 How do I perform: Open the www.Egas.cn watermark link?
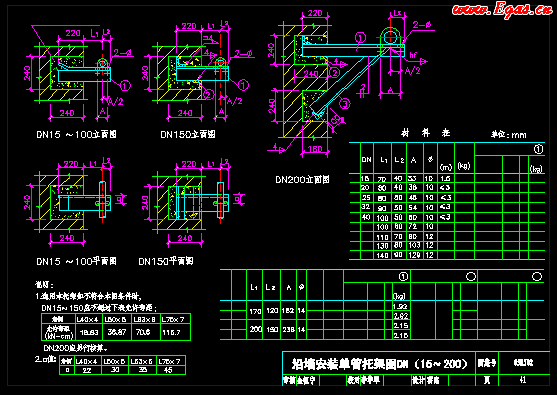pos(502,9)
